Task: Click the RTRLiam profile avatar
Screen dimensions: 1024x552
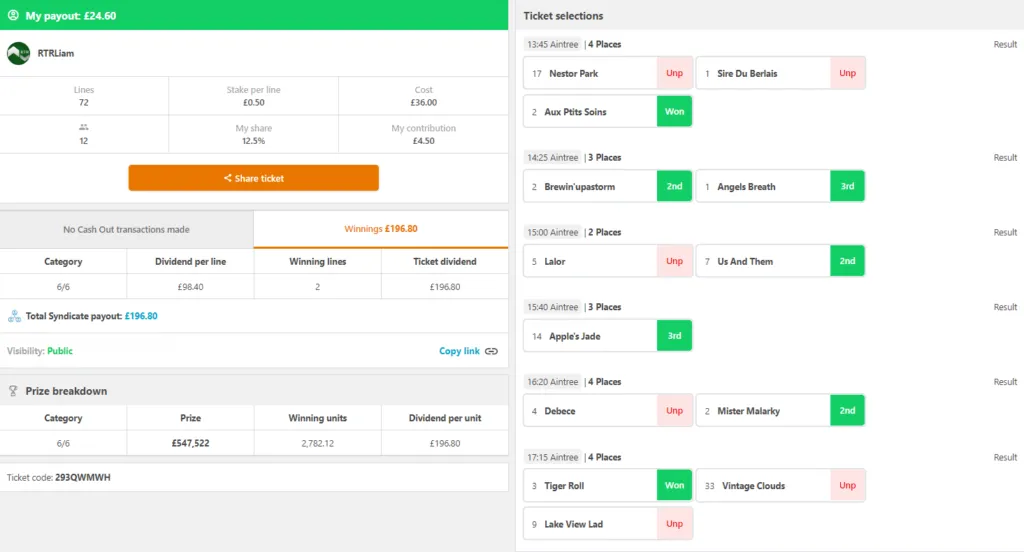Action: point(18,53)
